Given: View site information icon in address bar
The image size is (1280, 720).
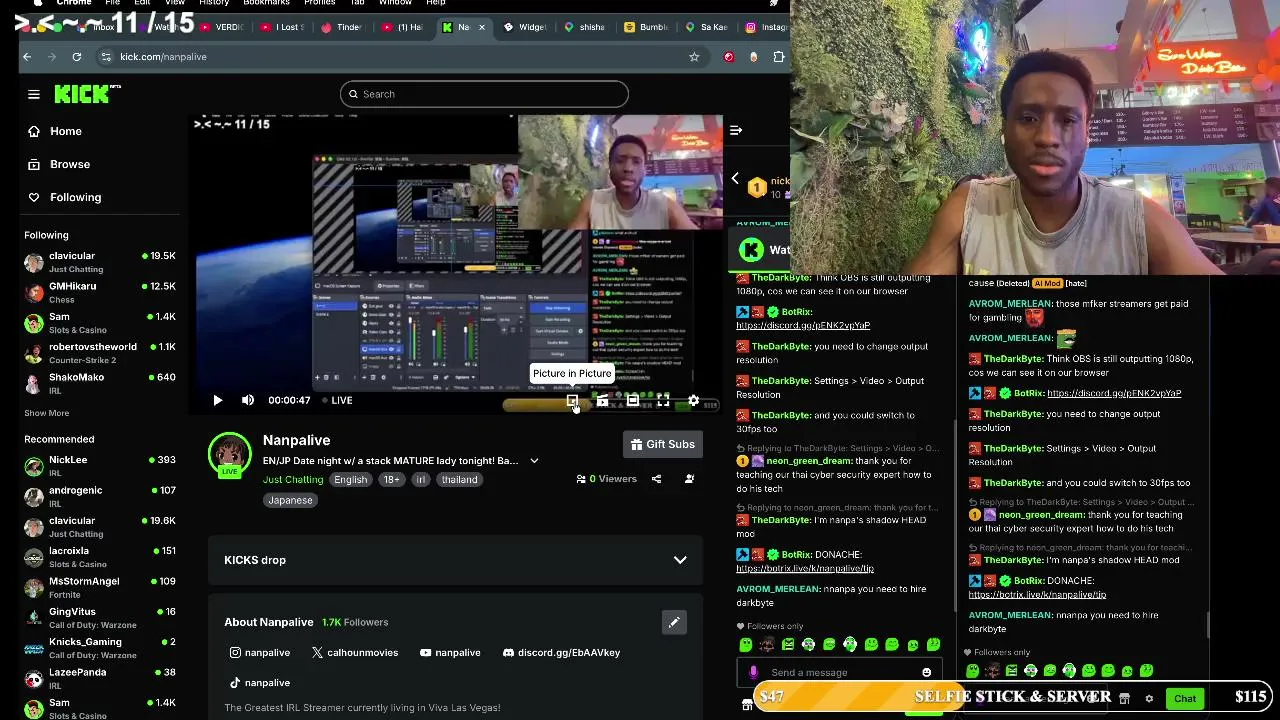Looking at the screenshot, I should 106,57.
